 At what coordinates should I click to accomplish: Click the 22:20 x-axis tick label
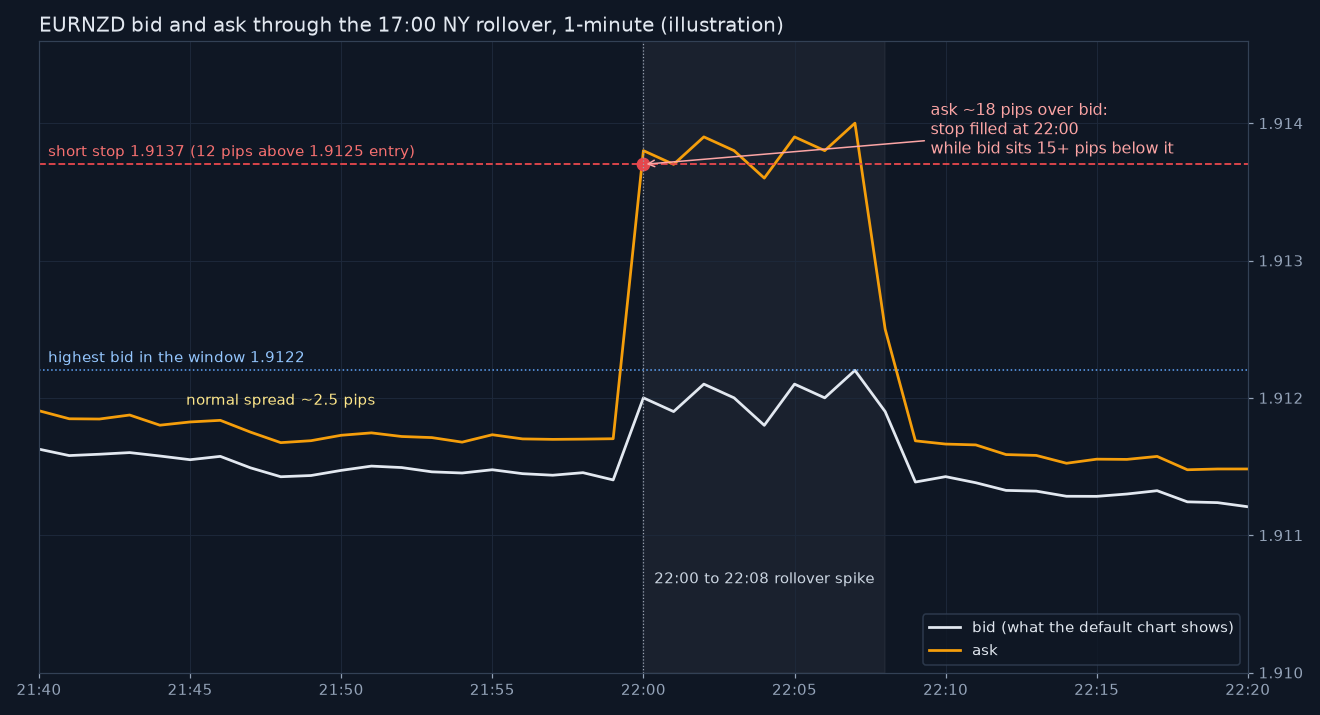(x=1247, y=690)
